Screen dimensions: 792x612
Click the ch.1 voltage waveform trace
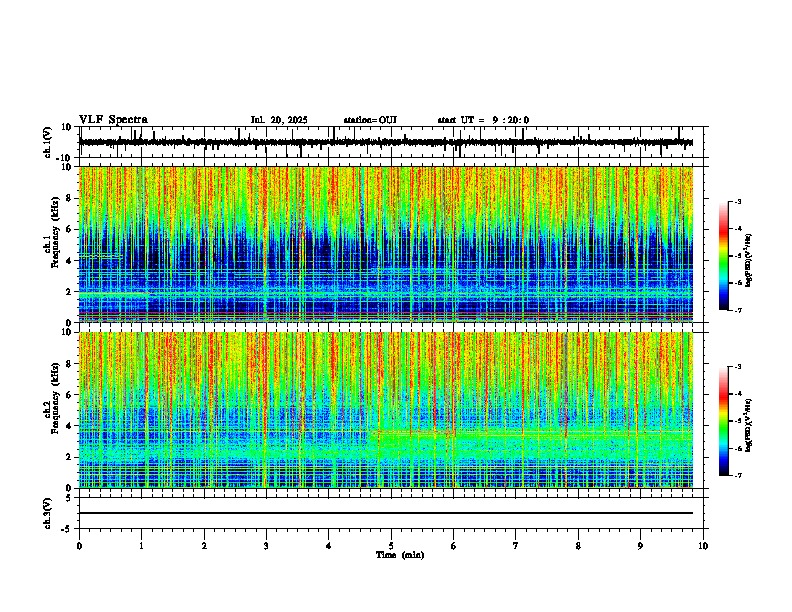point(386,142)
